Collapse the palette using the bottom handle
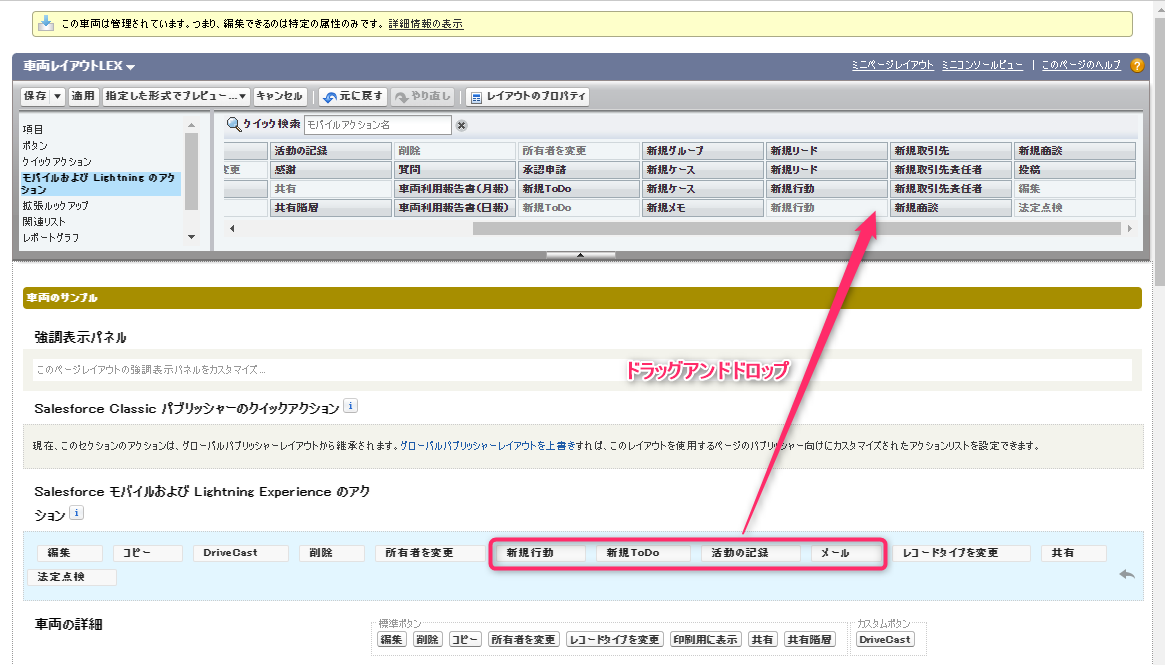This screenshot has width=1165, height=665. tap(580, 255)
